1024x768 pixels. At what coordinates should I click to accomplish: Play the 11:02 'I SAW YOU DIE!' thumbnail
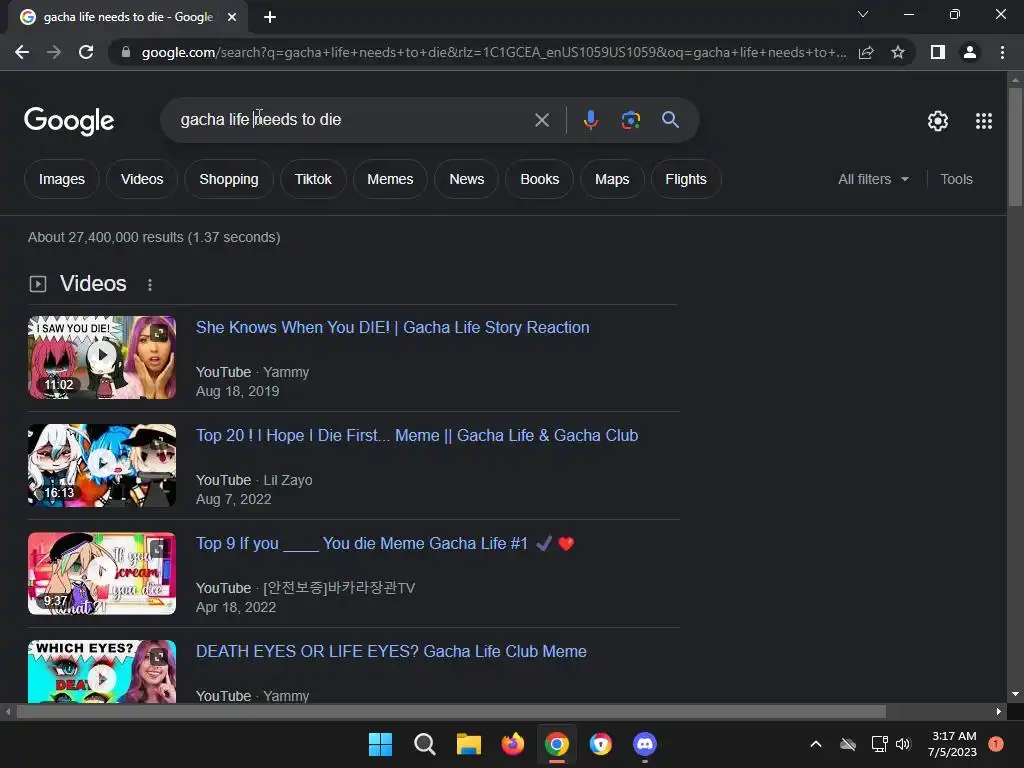(x=102, y=357)
